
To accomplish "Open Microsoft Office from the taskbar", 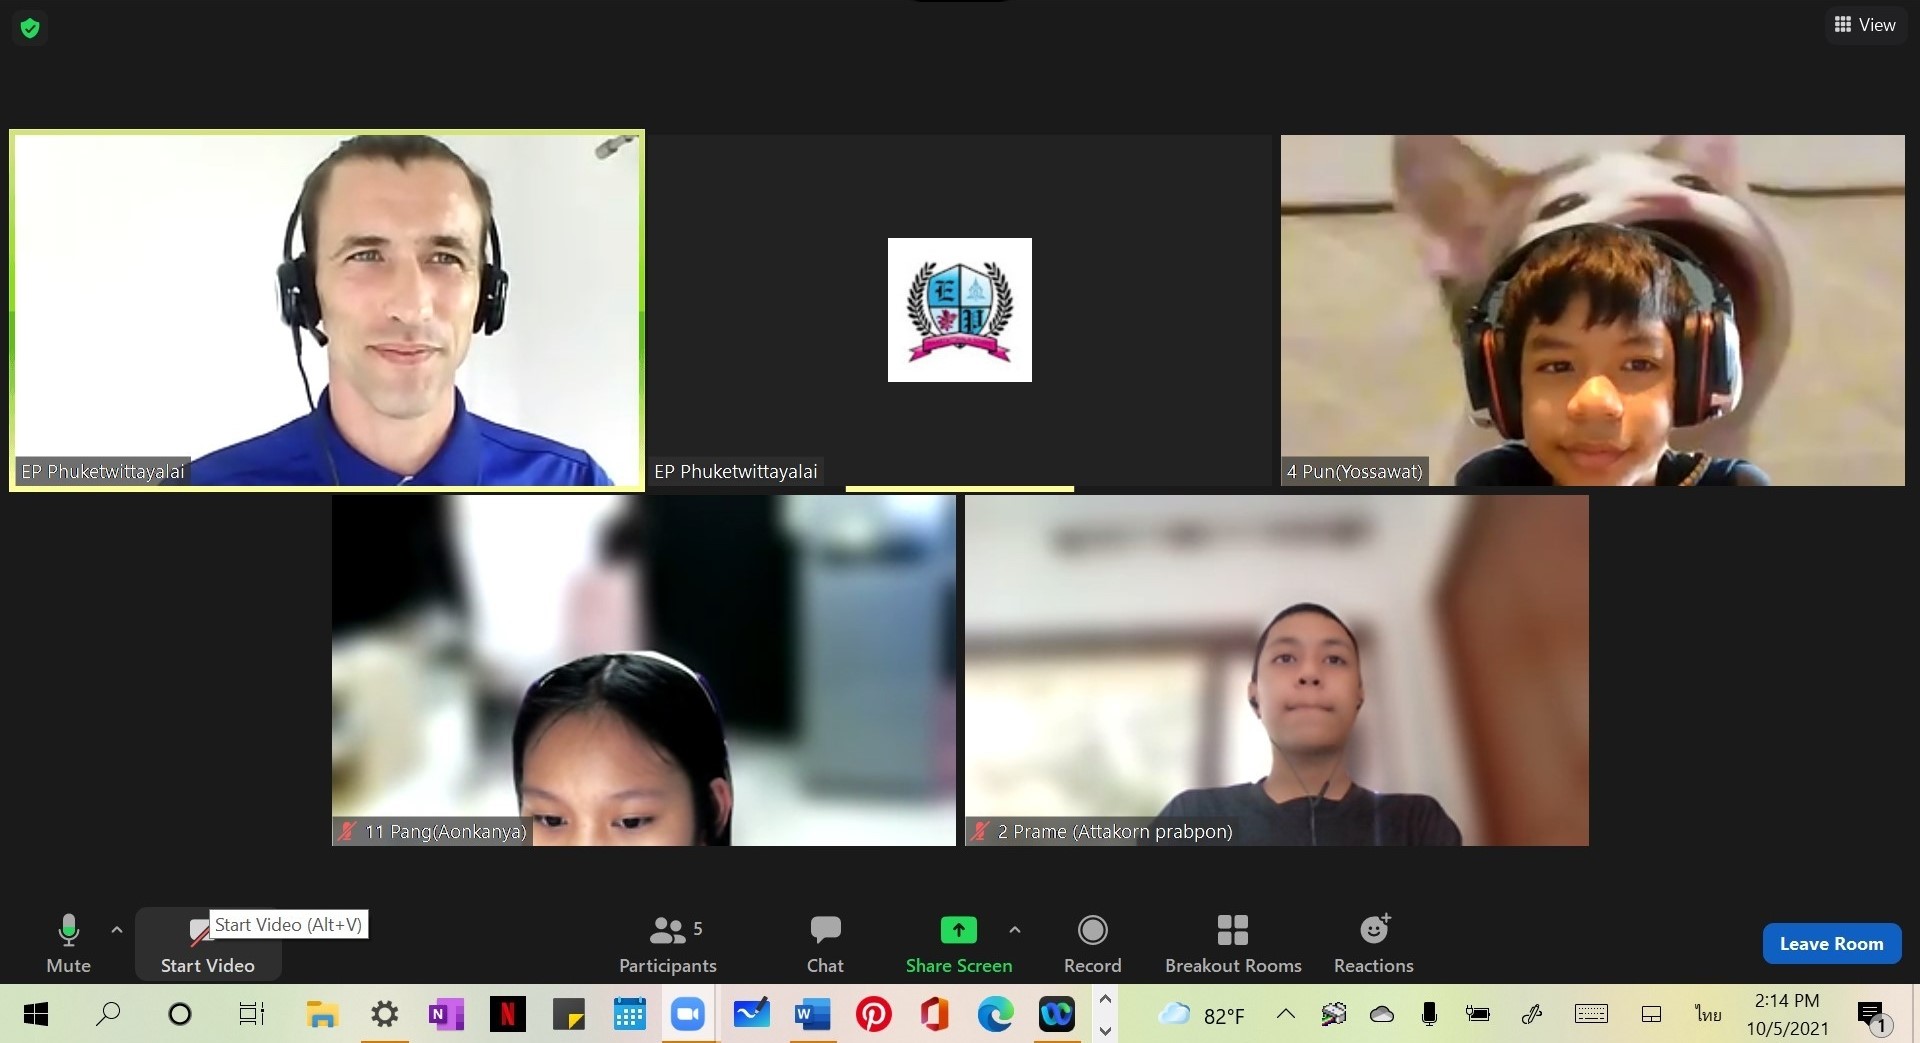I will coord(934,1015).
